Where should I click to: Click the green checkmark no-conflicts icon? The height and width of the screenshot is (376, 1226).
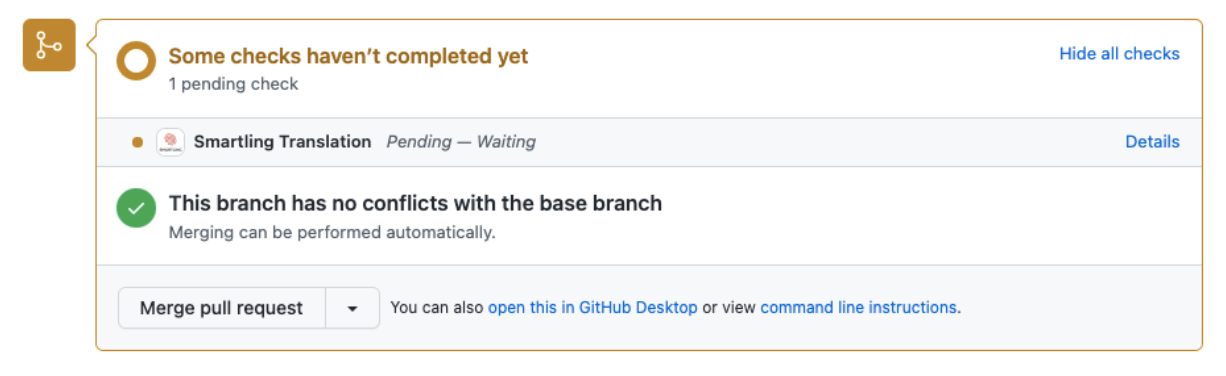tap(136, 209)
